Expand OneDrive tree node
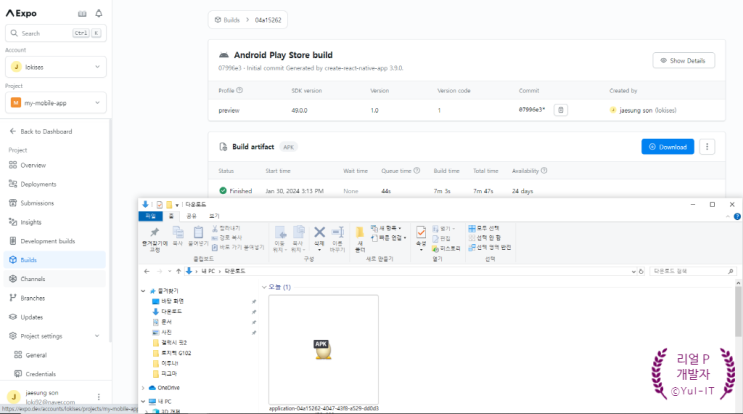Viewport: 743px width, 414px height. click(x=143, y=388)
